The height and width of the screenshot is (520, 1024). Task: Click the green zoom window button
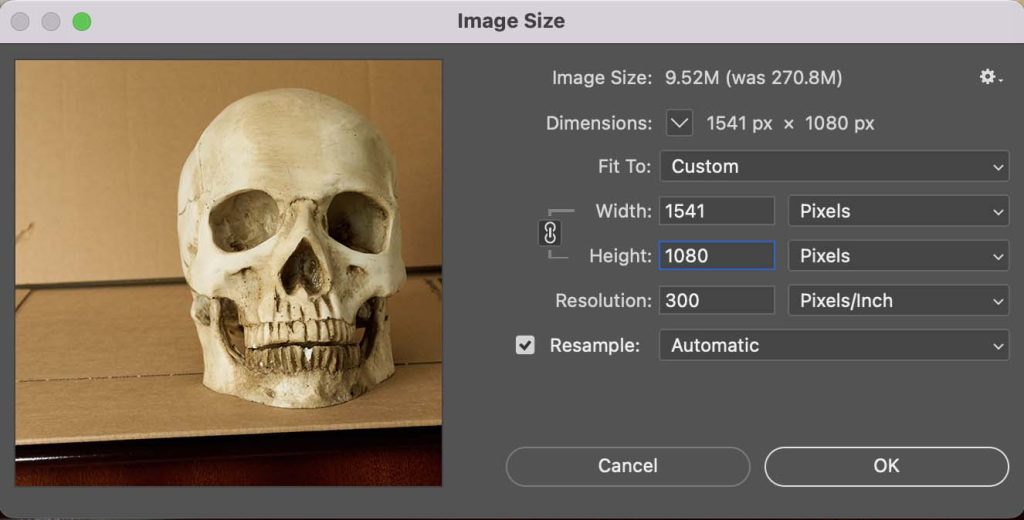81,21
